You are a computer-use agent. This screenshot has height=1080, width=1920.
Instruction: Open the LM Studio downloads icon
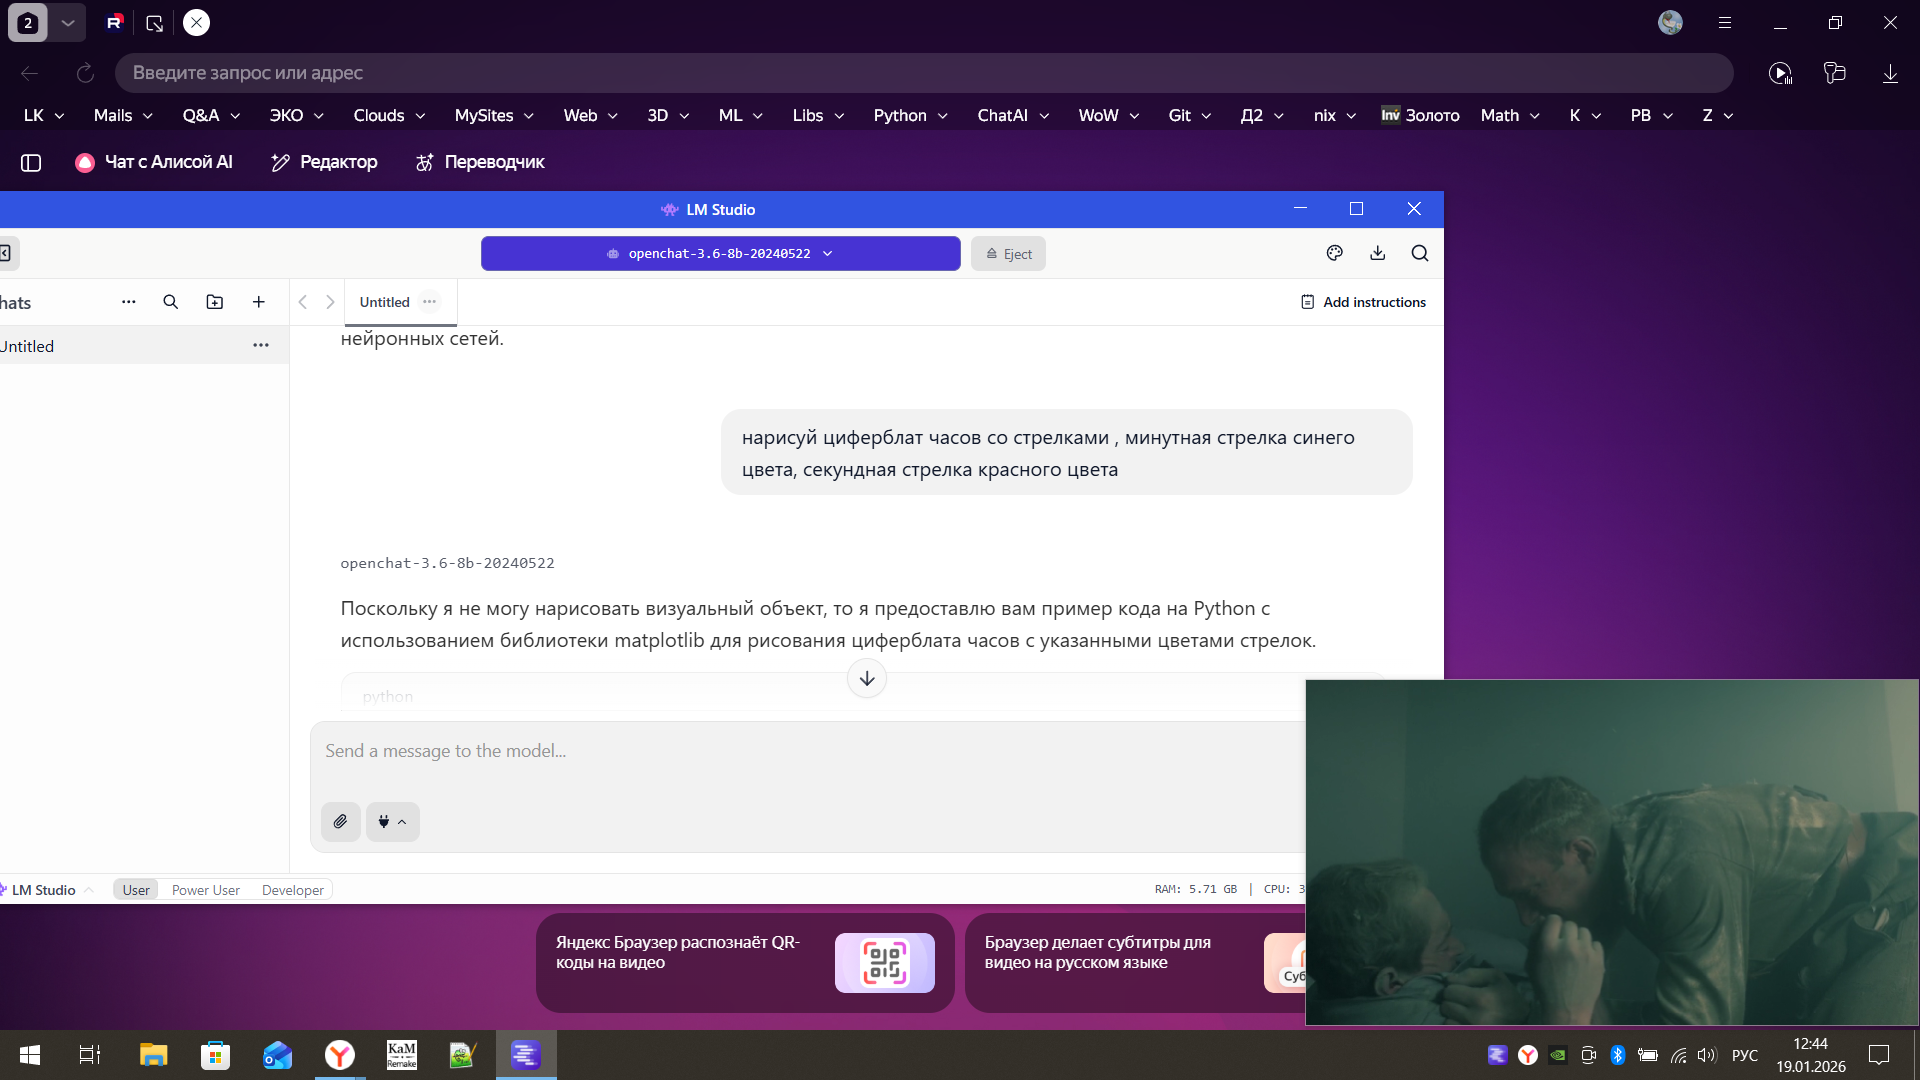point(1377,254)
